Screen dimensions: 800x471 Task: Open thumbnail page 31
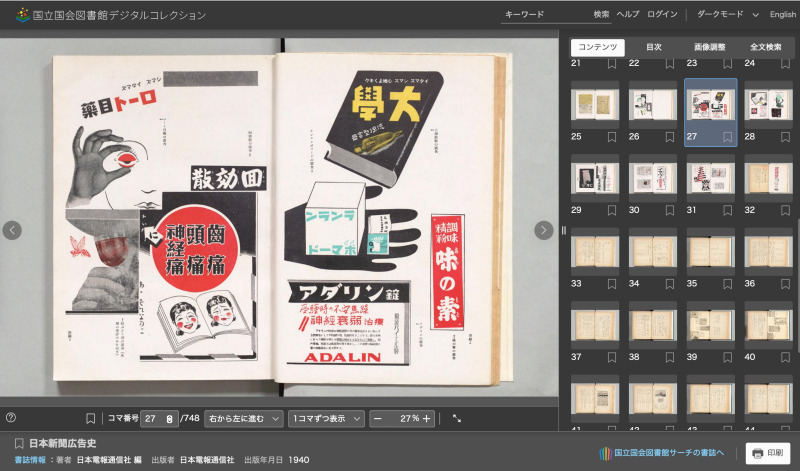tap(711, 178)
